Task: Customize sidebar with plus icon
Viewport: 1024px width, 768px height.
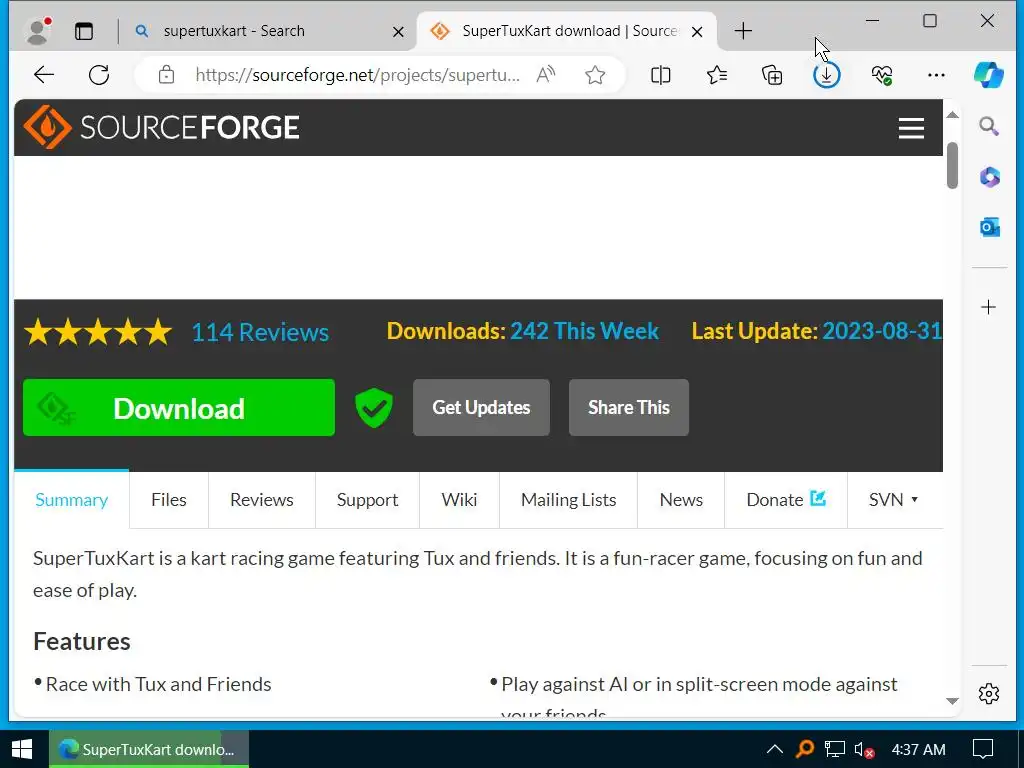Action: click(989, 307)
